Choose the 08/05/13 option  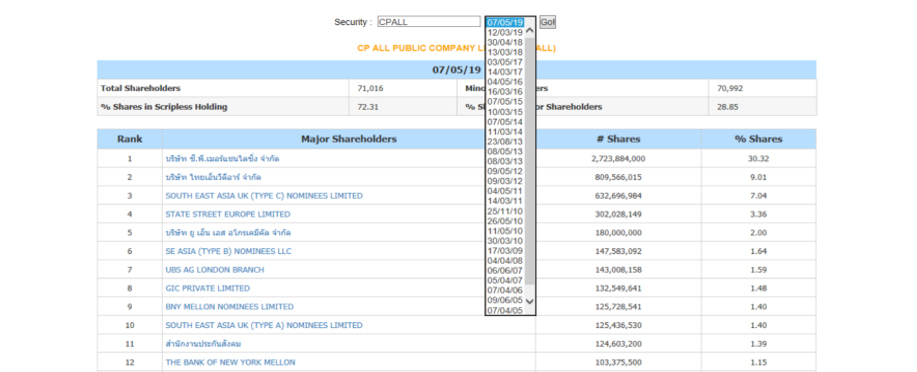(505, 151)
